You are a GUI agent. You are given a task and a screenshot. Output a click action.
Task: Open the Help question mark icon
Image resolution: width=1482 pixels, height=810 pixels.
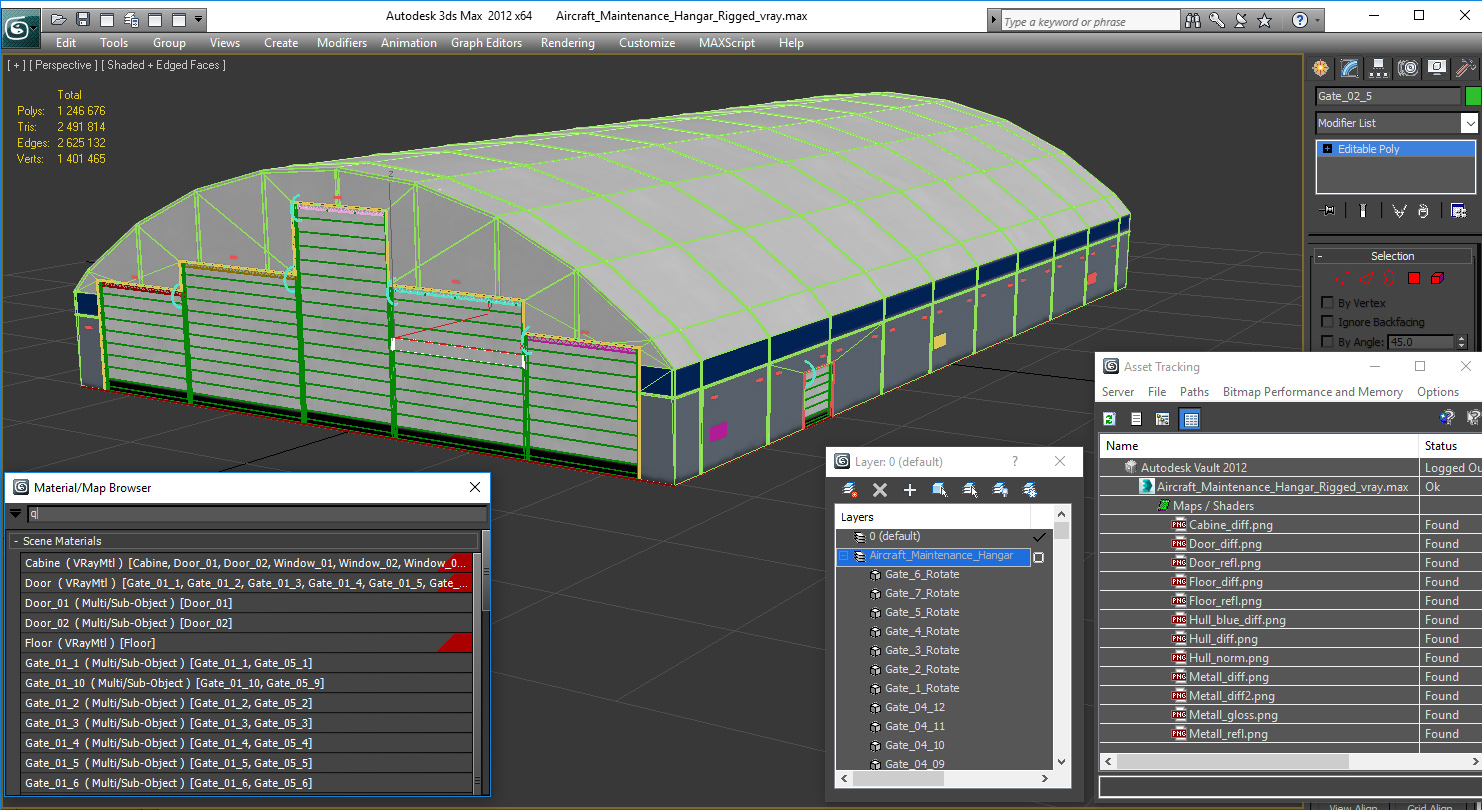tap(1299, 20)
